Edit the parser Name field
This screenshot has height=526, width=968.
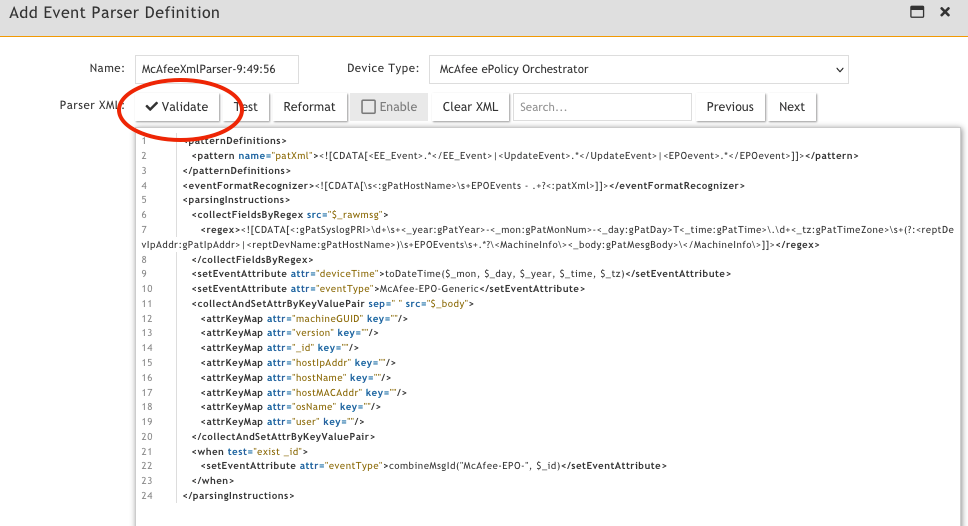pyautogui.click(x=217, y=69)
